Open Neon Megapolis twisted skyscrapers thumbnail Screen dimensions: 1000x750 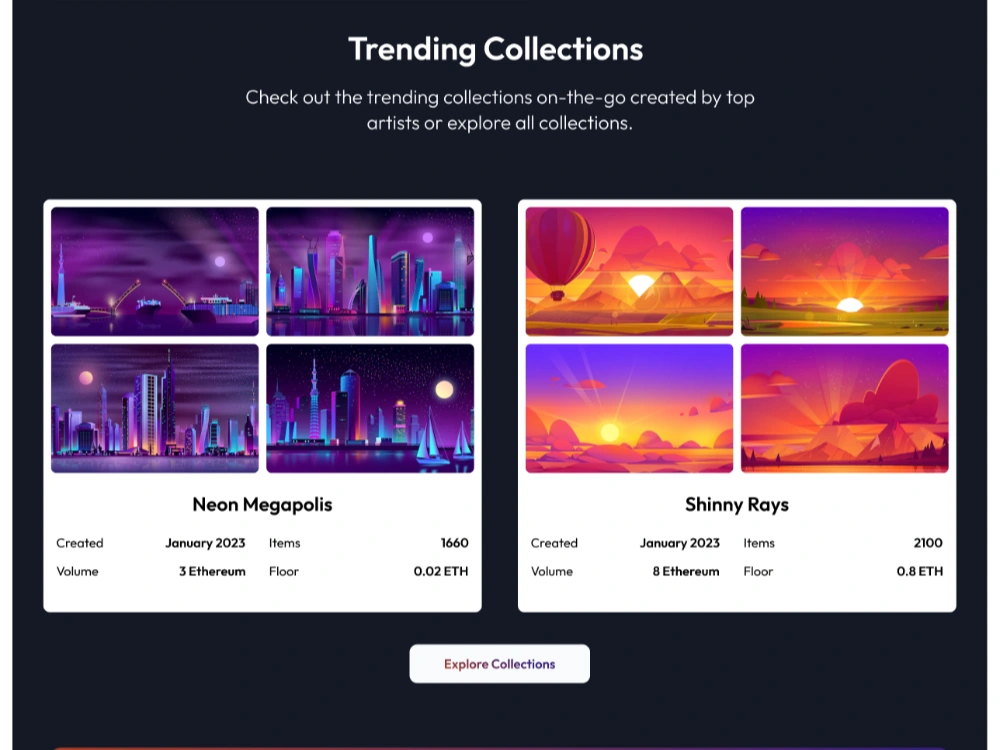coord(370,271)
